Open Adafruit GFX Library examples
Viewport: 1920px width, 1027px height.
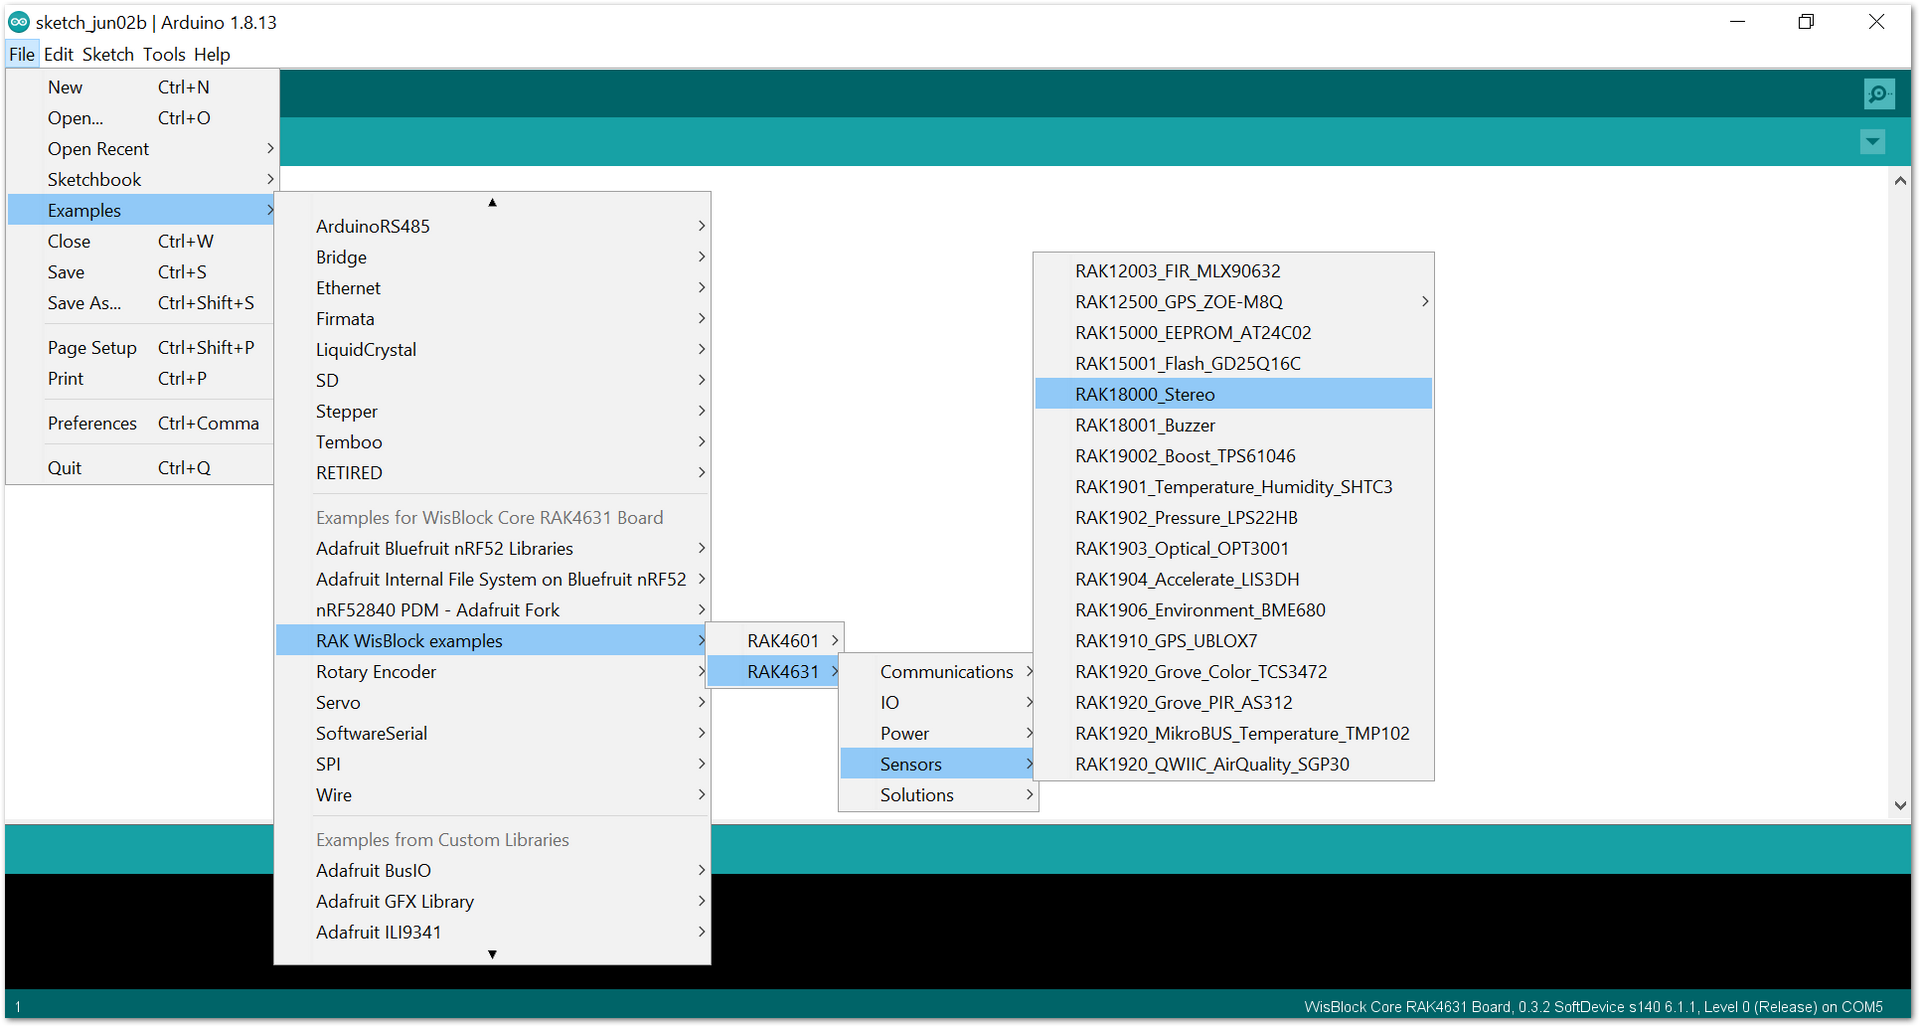492,902
